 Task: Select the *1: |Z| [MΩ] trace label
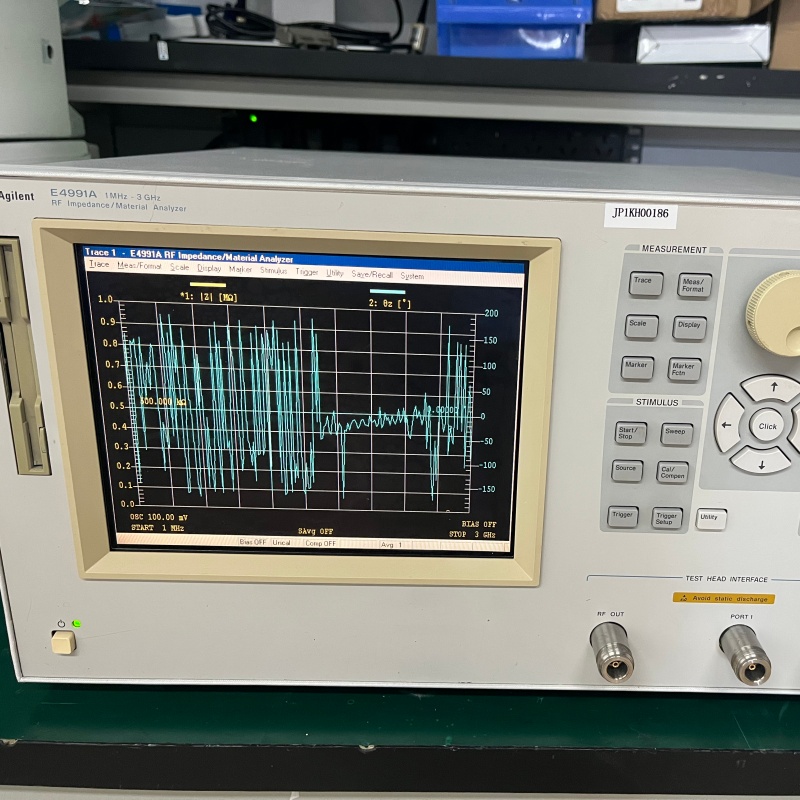click(209, 296)
